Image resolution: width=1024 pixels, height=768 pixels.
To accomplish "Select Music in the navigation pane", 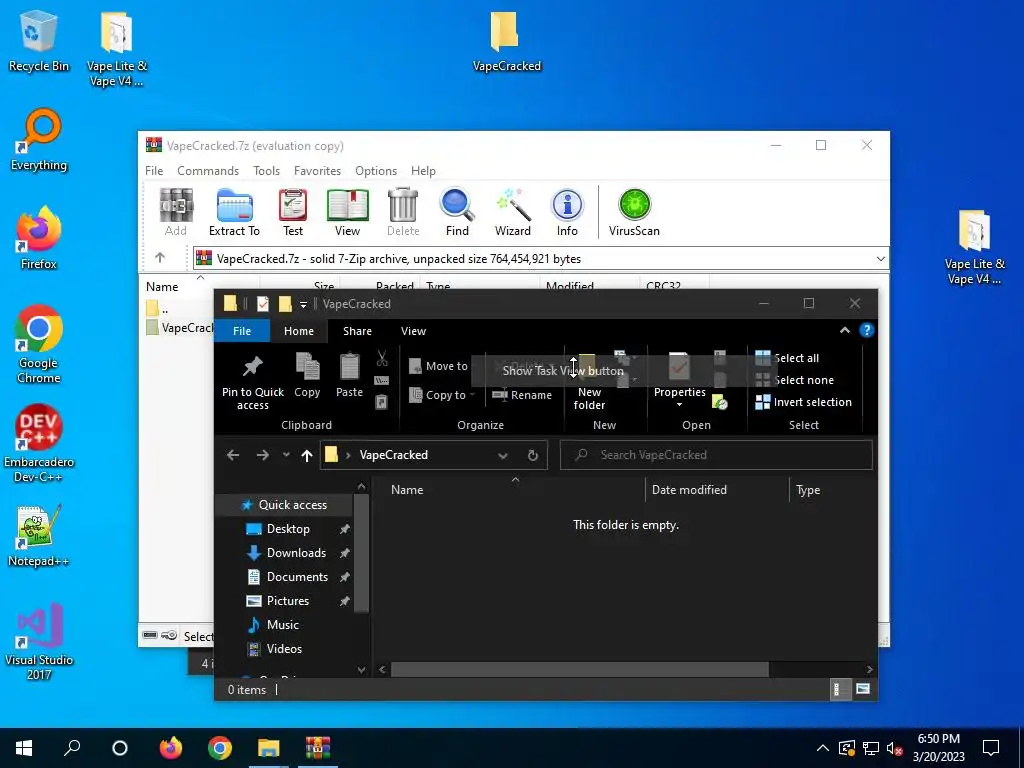I will [282, 625].
